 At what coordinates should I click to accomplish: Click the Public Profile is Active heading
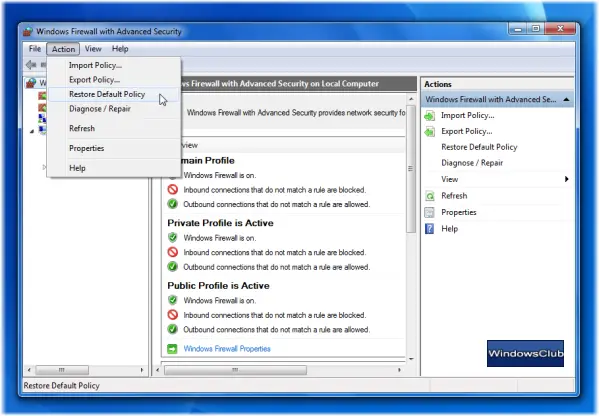(219, 286)
